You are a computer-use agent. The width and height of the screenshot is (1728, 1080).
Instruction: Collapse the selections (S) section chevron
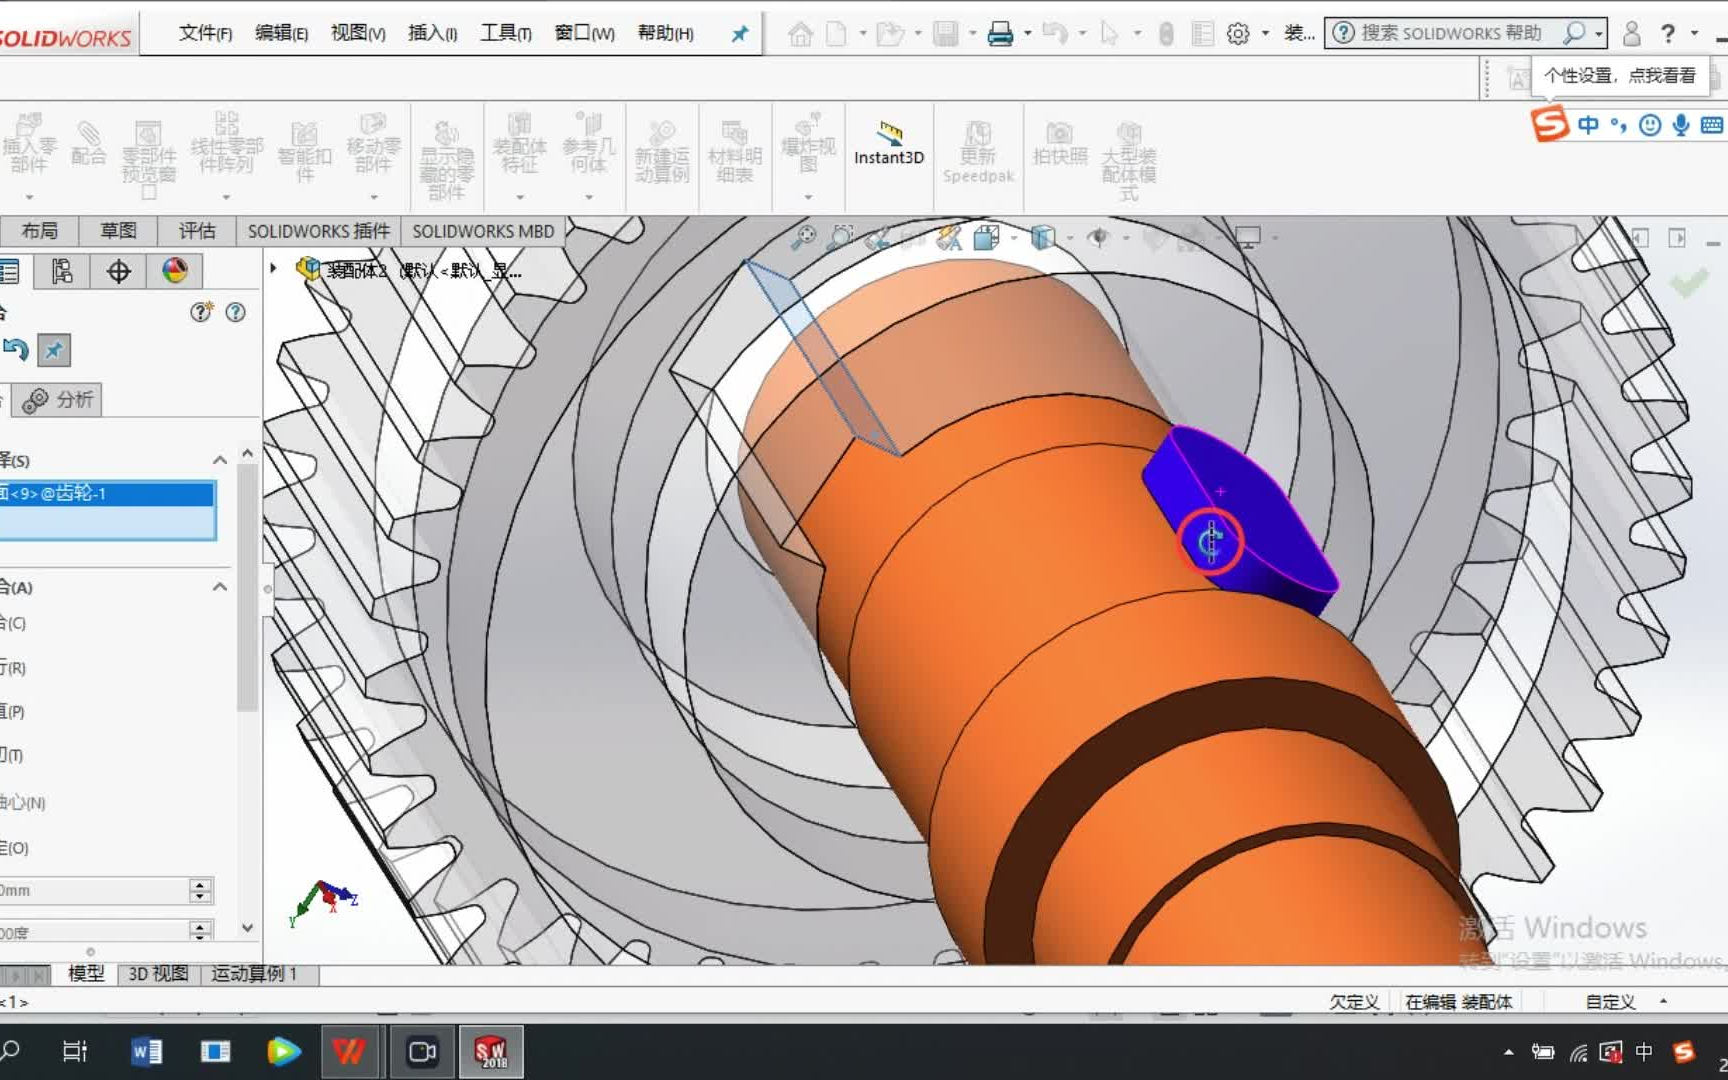click(220, 460)
